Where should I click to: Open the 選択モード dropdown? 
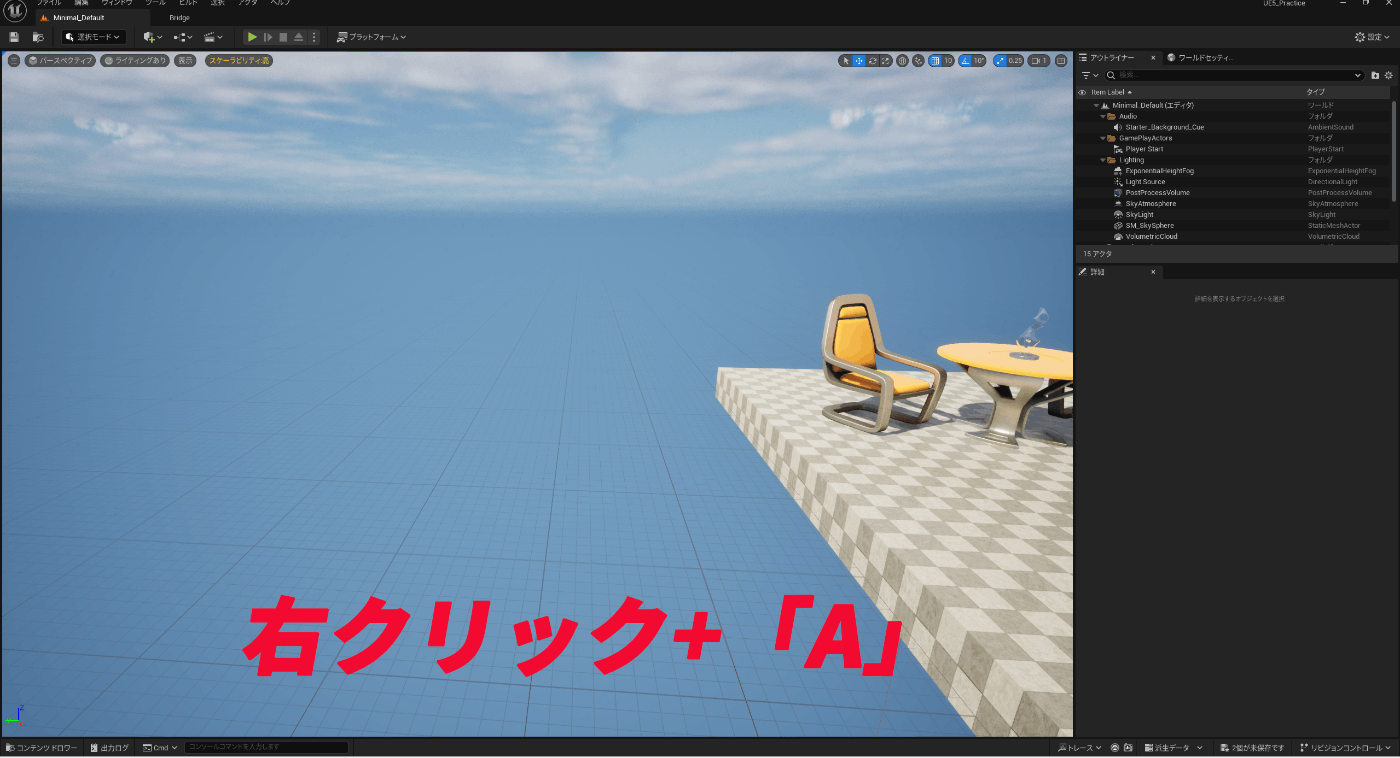tap(94, 37)
